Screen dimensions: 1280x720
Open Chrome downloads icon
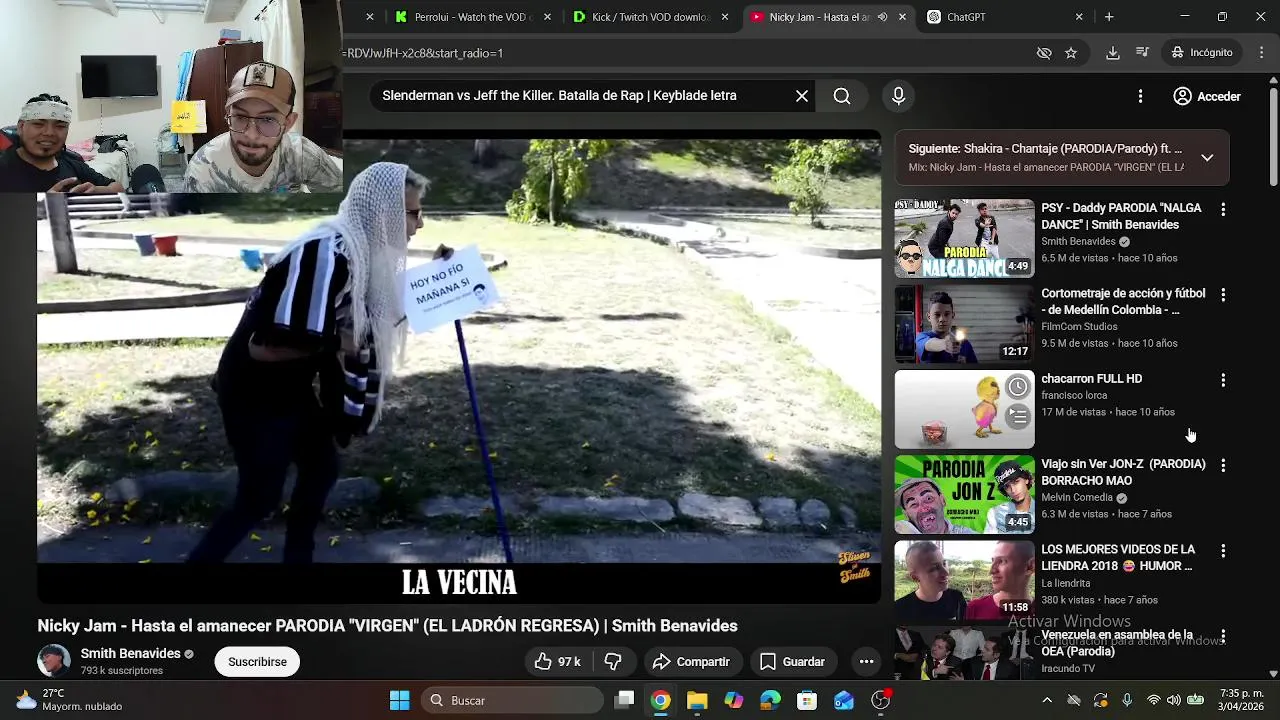(x=1112, y=53)
